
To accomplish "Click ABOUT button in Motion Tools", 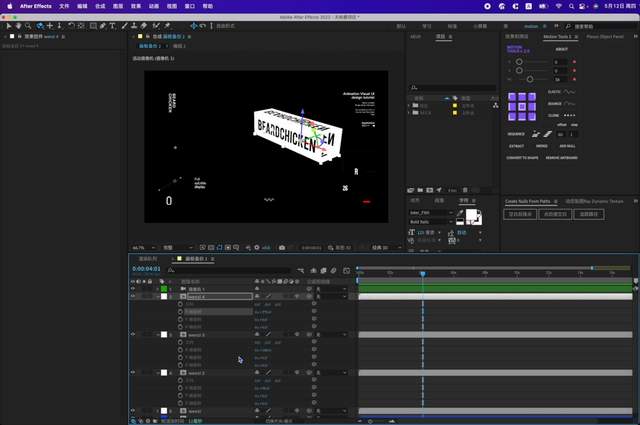I will 562,49.
